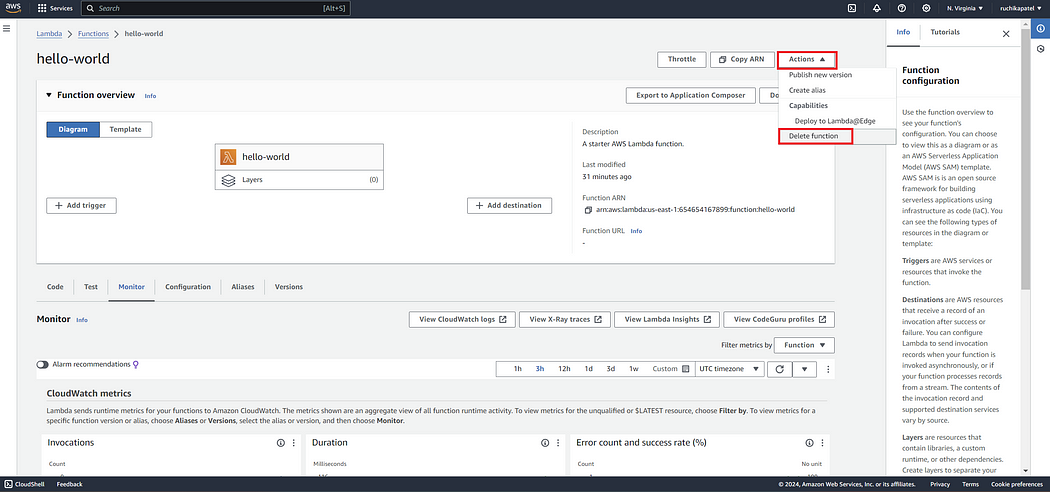Screen dimensions: 1050x492
Task: Open the Configuration tab
Action: [188, 286]
